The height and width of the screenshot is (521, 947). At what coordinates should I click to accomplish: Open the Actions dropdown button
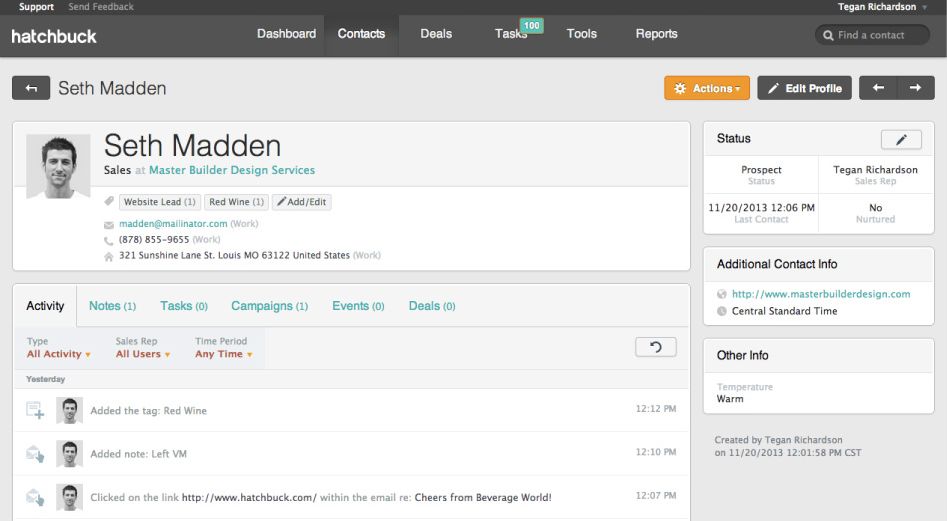coord(706,88)
